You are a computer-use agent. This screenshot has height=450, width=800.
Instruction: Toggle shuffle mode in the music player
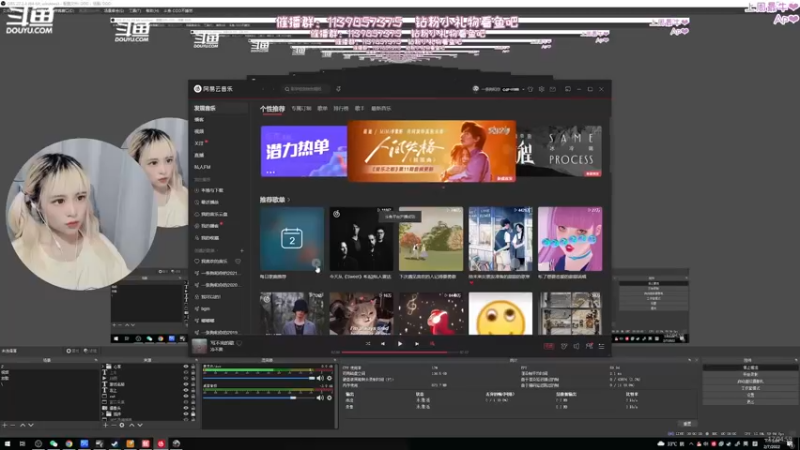[x=368, y=344]
